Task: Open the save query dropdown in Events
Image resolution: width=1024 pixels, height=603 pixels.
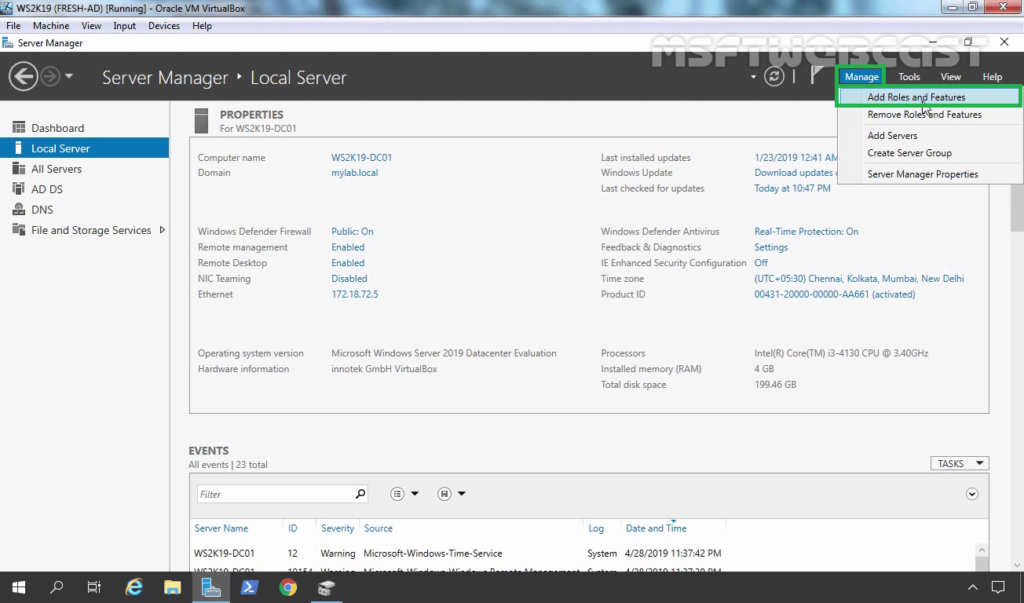Action: coord(451,494)
